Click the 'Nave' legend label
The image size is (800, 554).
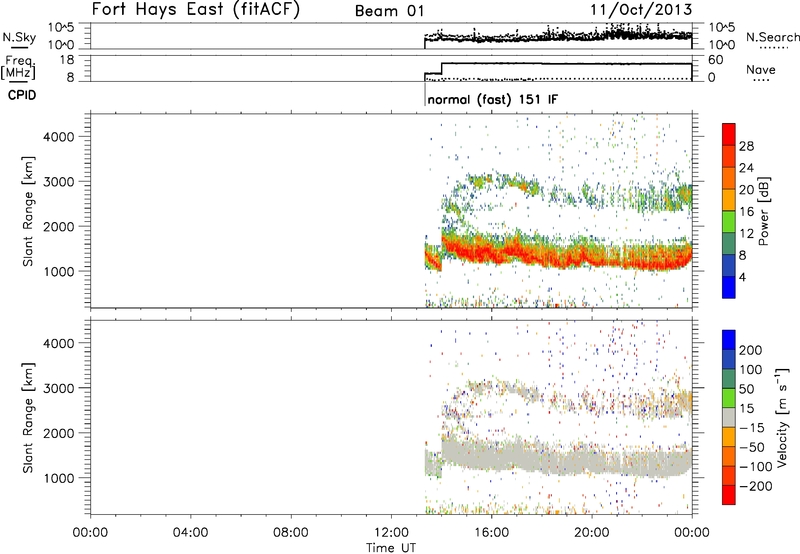click(760, 69)
